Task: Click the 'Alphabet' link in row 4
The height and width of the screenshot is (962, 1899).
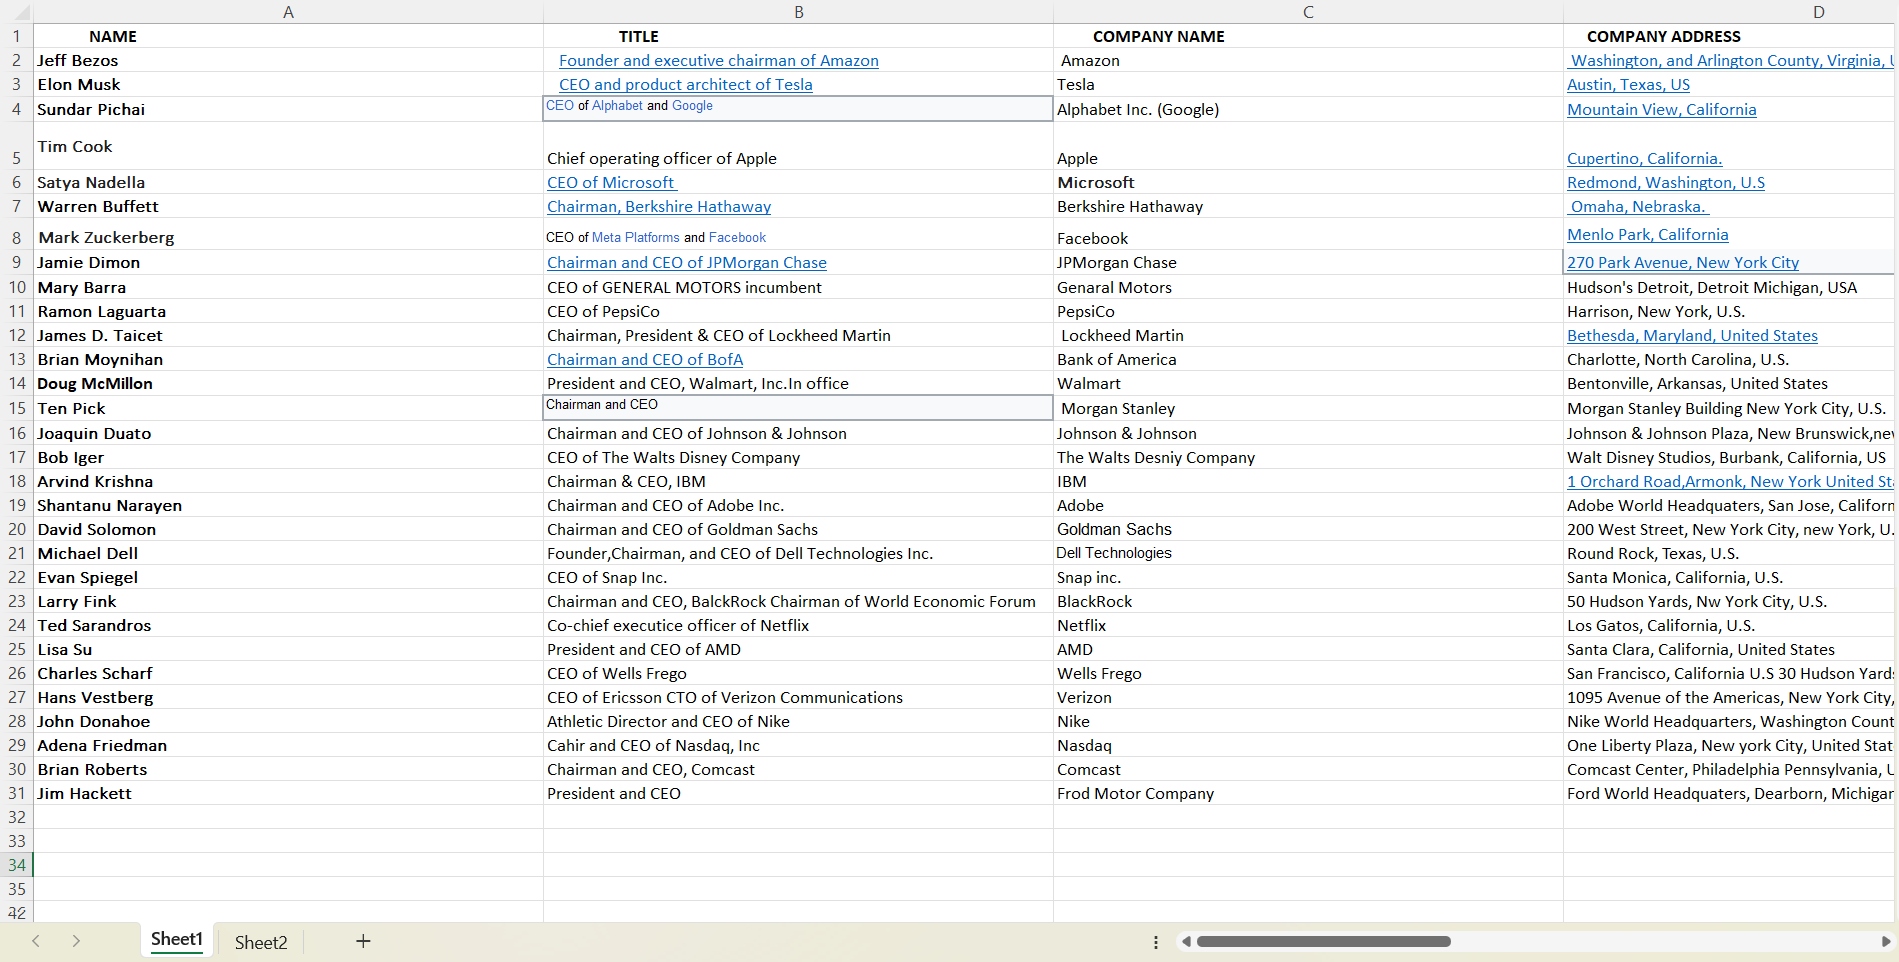Action: [x=617, y=106]
